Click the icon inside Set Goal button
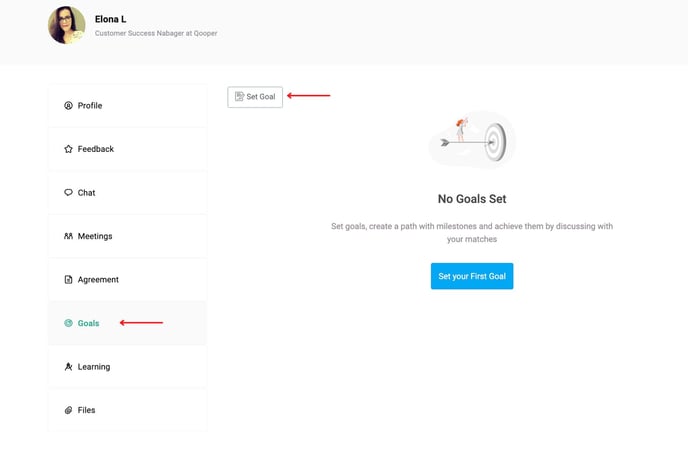 coord(239,97)
